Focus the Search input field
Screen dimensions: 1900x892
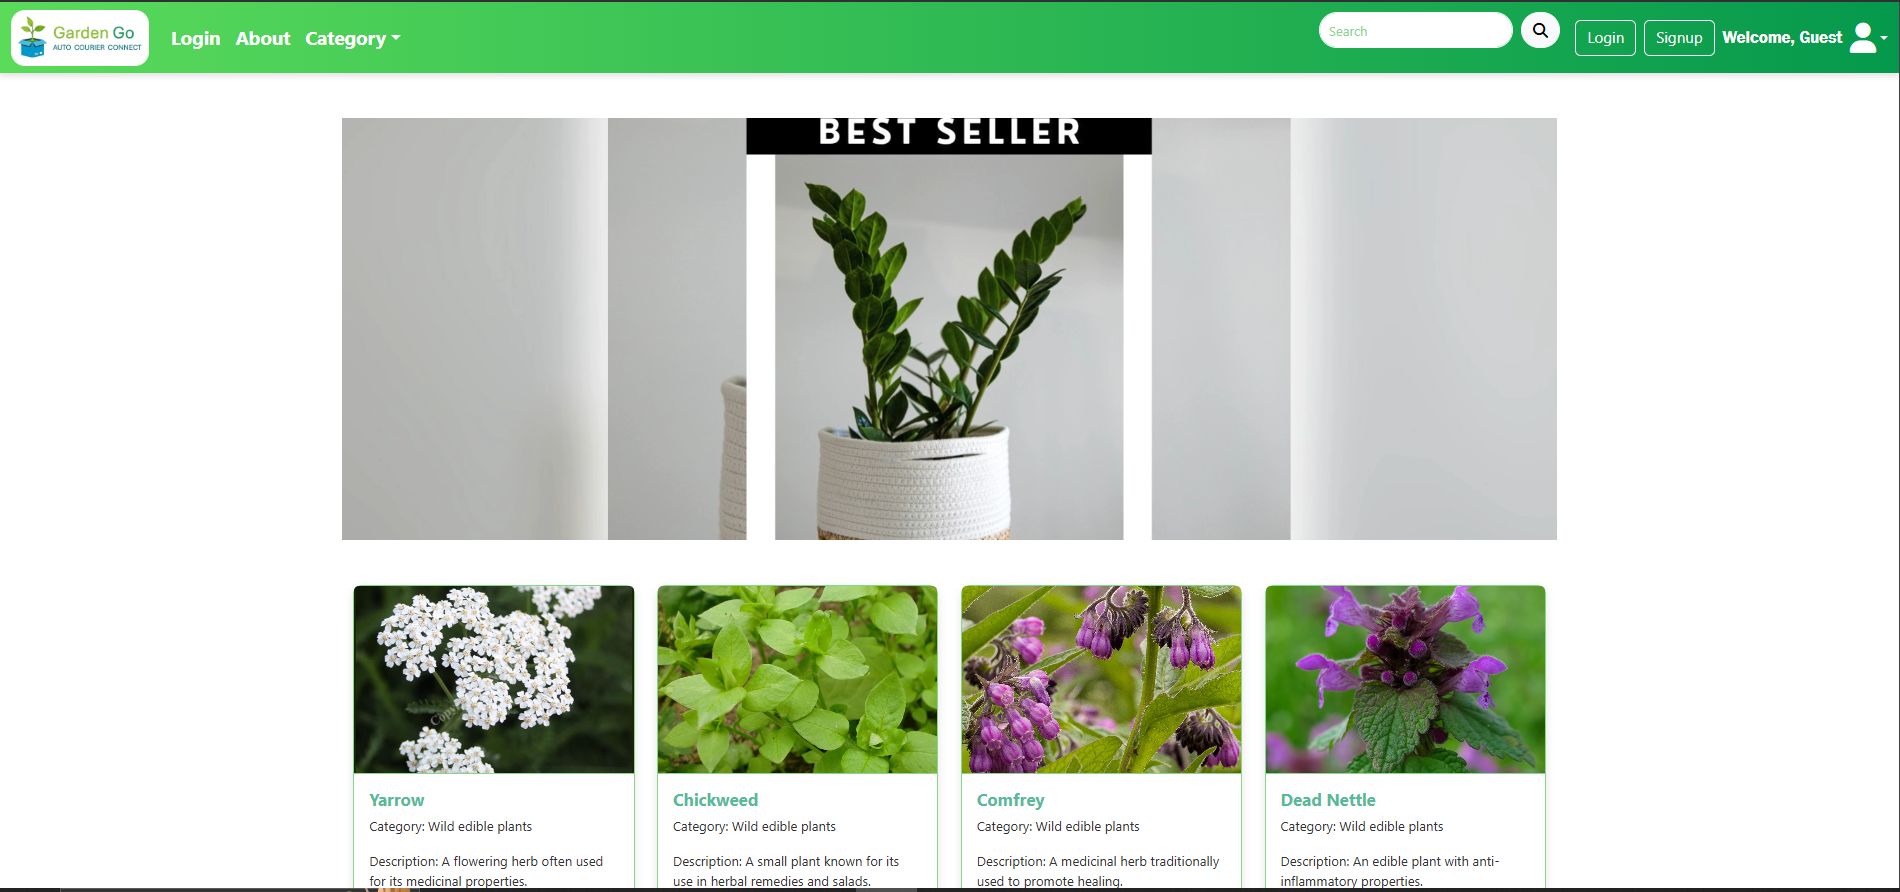click(1415, 30)
